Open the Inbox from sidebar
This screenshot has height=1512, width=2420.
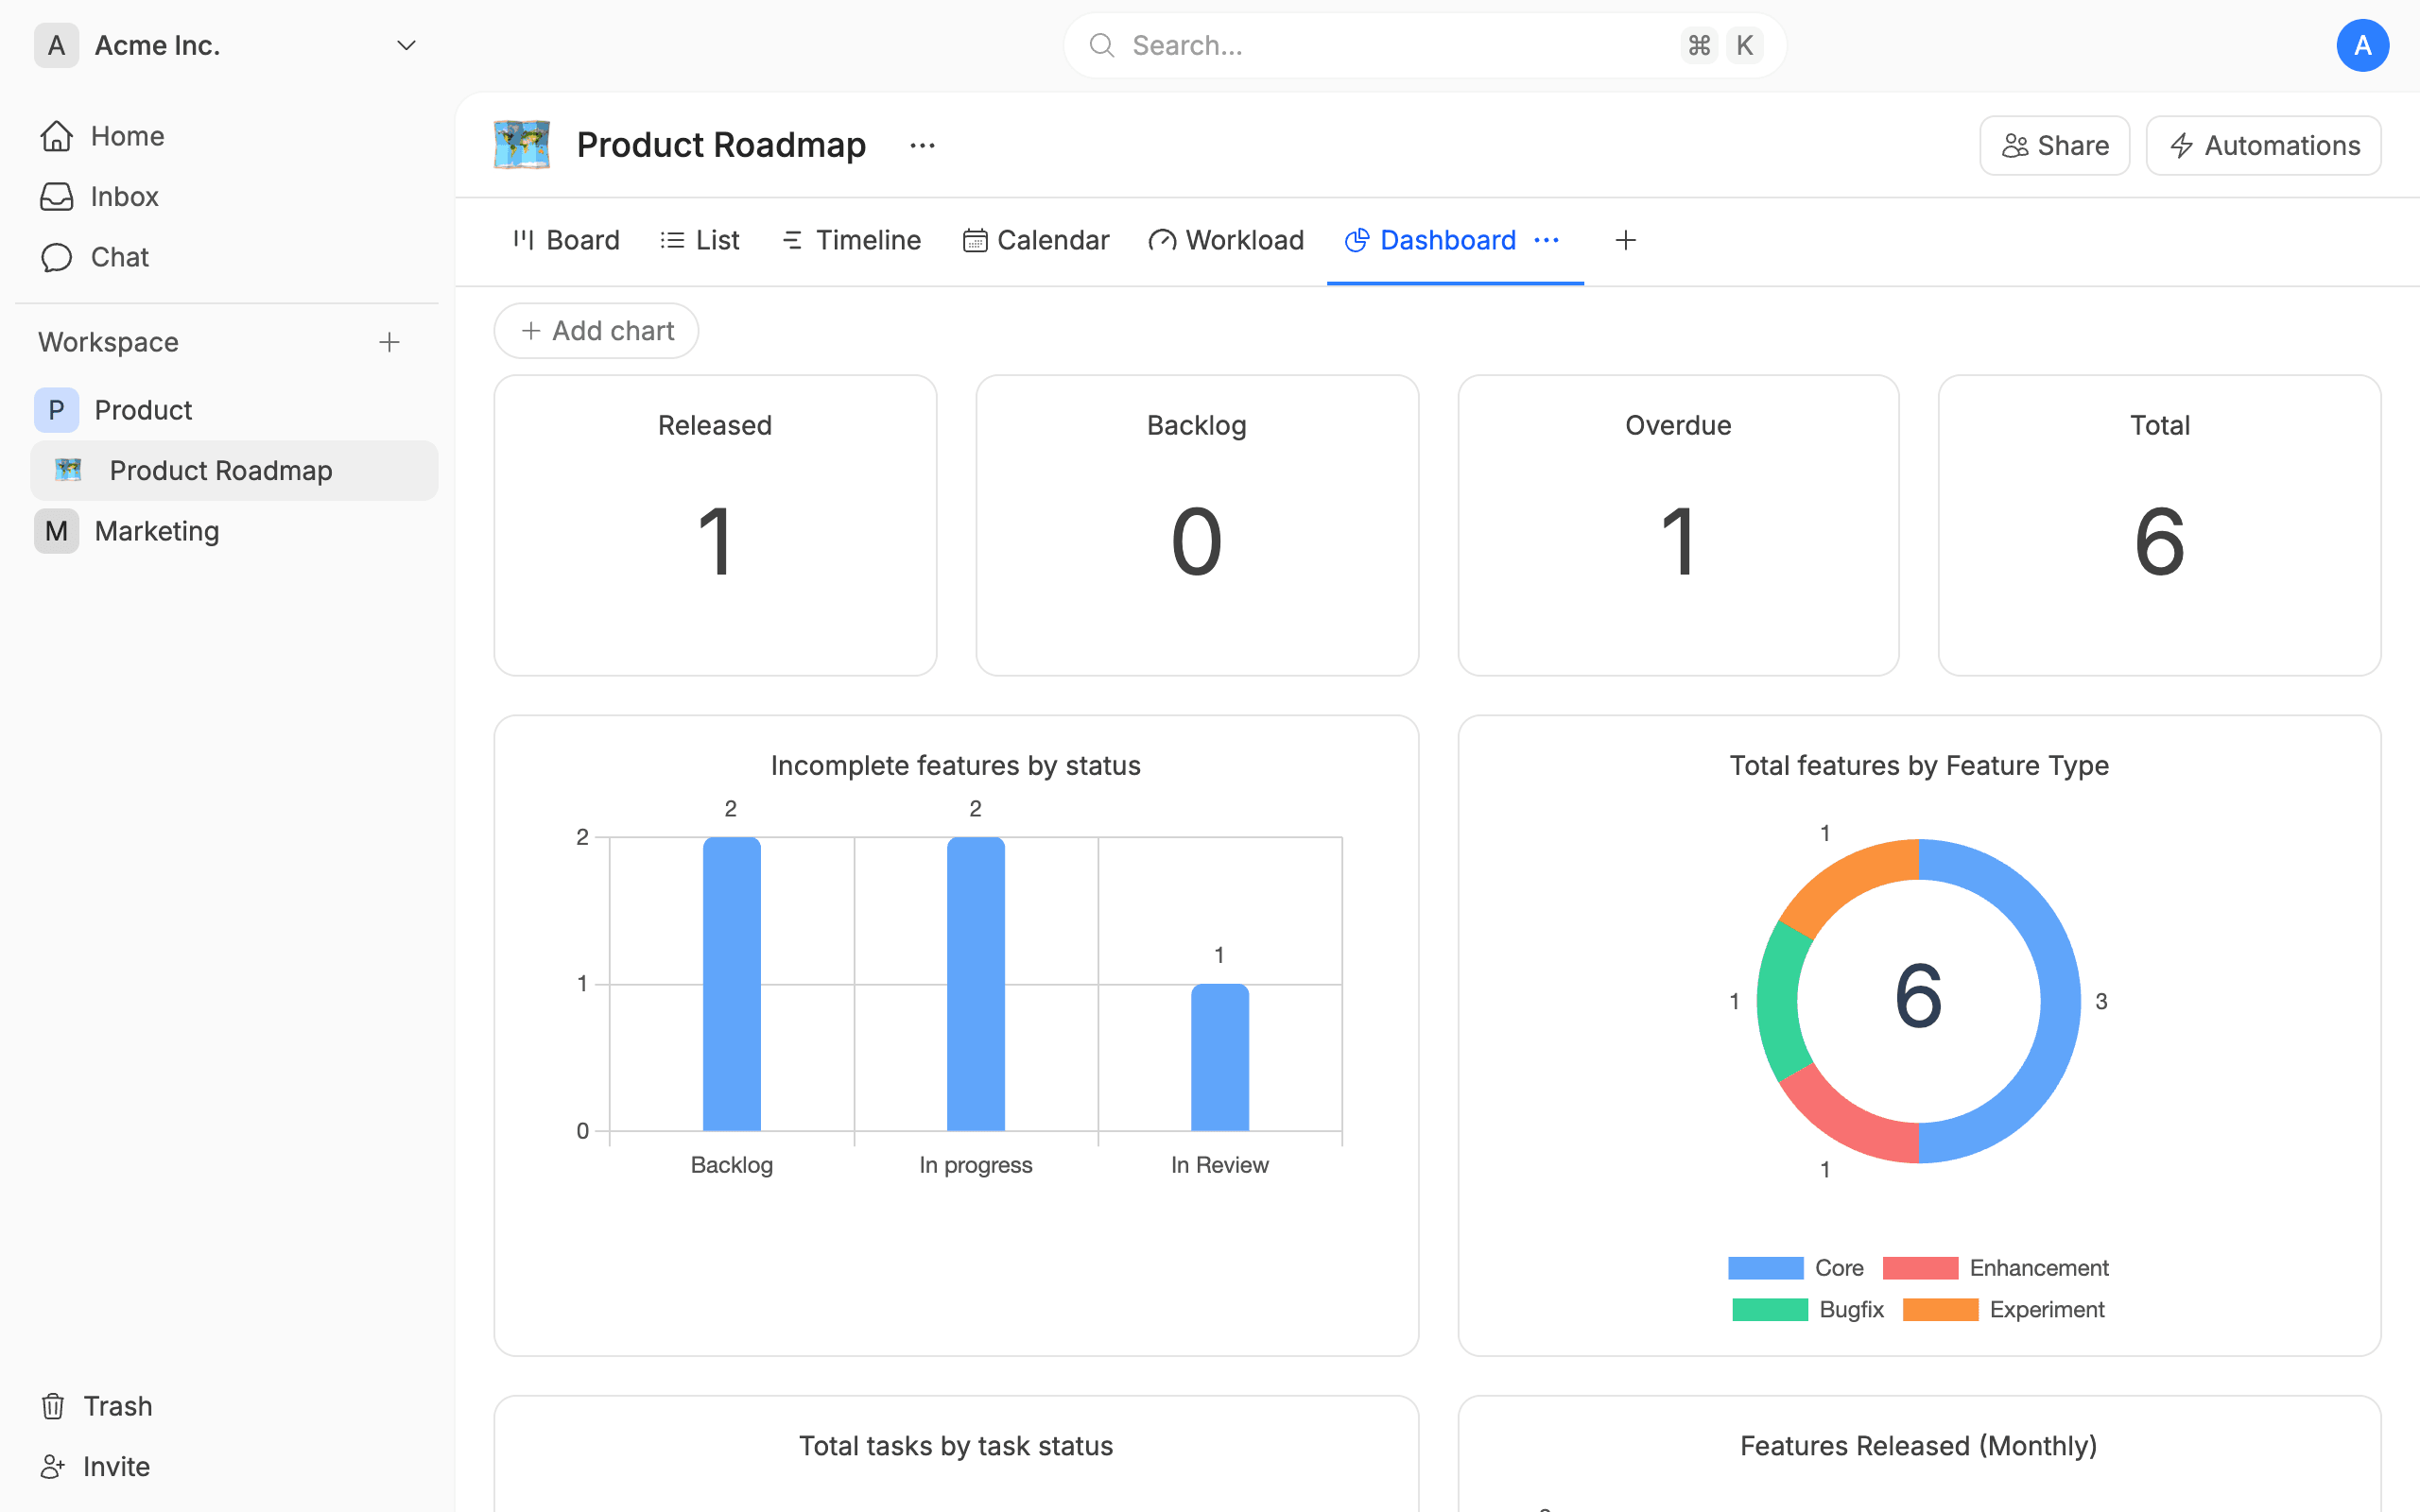point(123,196)
